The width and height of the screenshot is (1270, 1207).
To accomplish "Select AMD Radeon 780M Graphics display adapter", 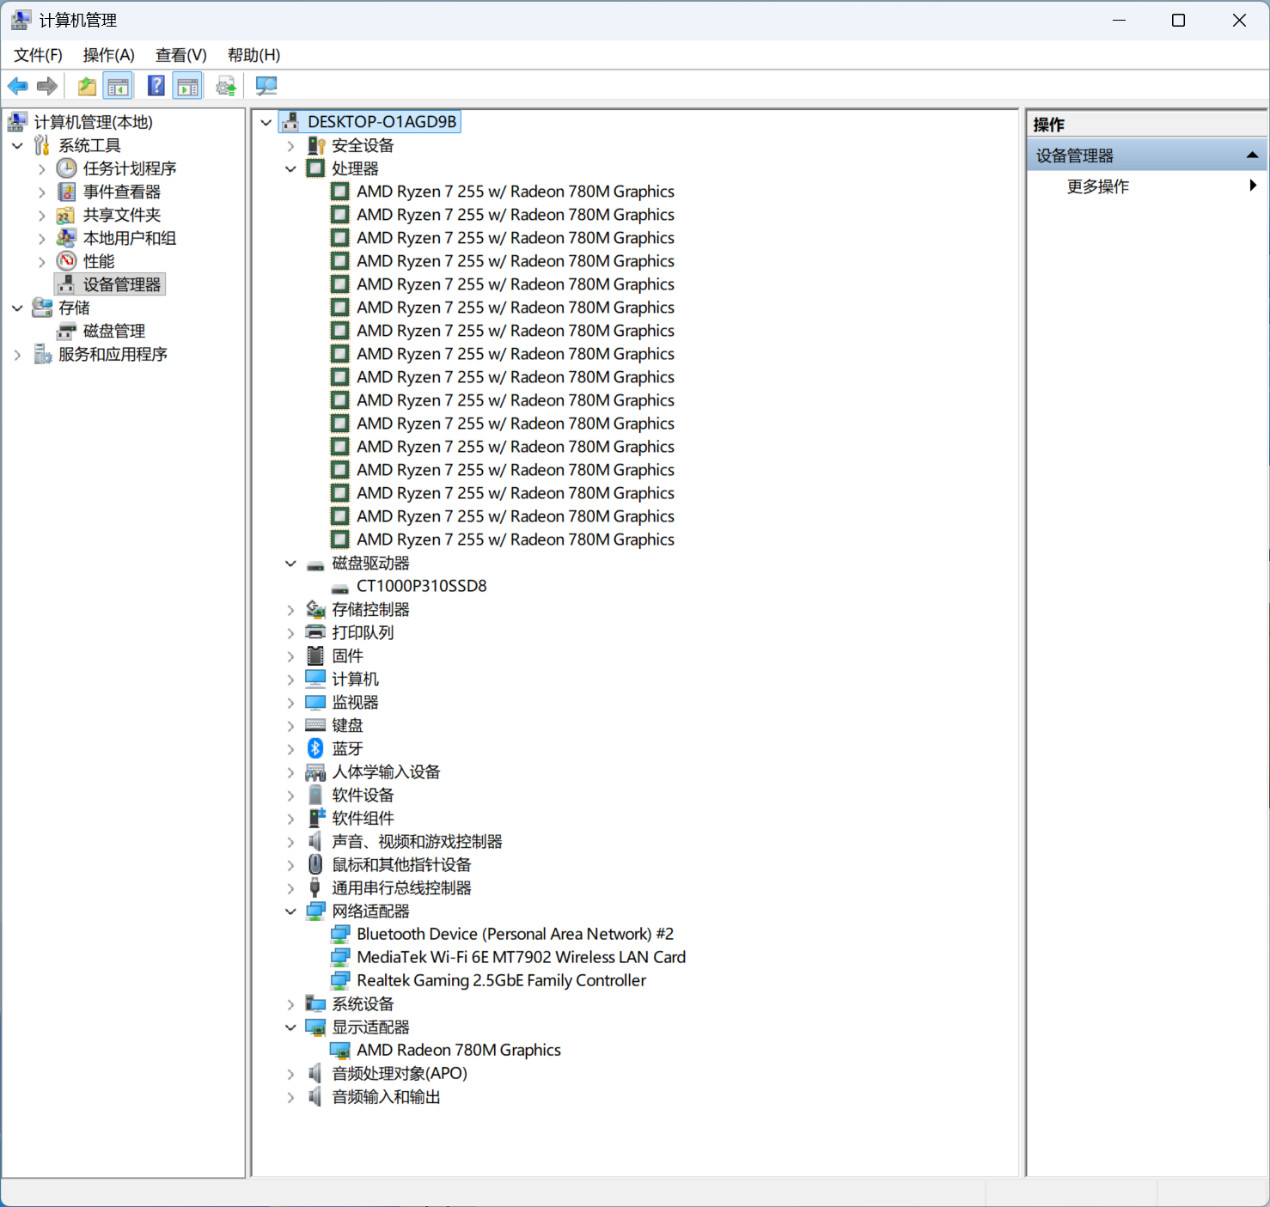I will [x=458, y=1050].
